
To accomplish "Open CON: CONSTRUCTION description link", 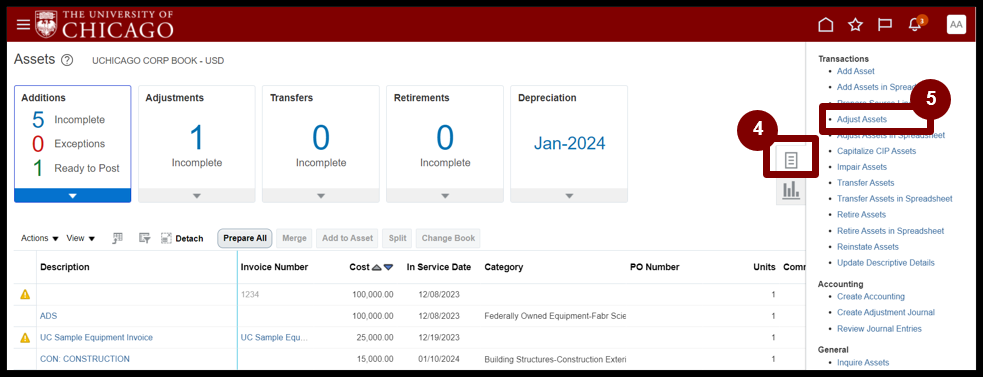I will click(85, 359).
